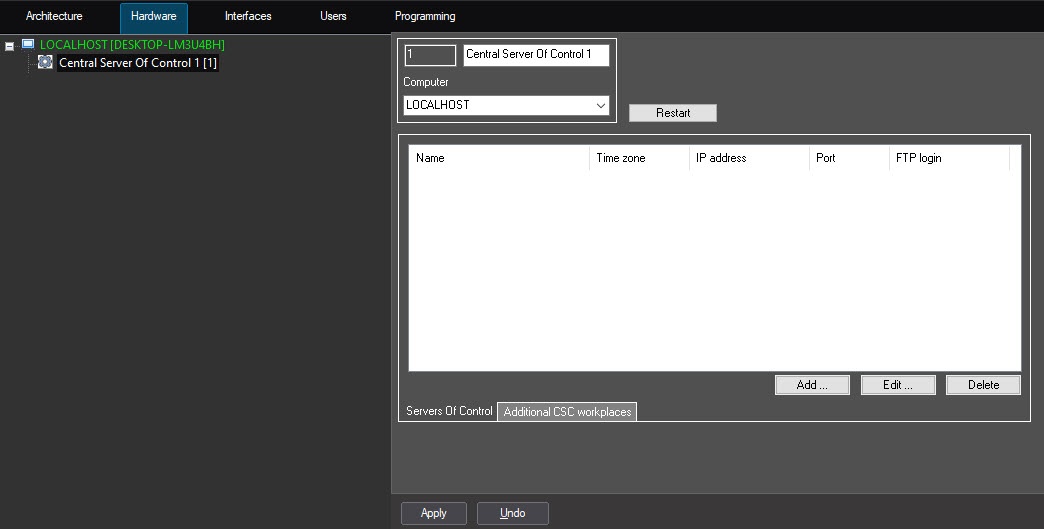This screenshot has width=1044, height=529.
Task: Click the object ID number field
Action: (x=430, y=54)
